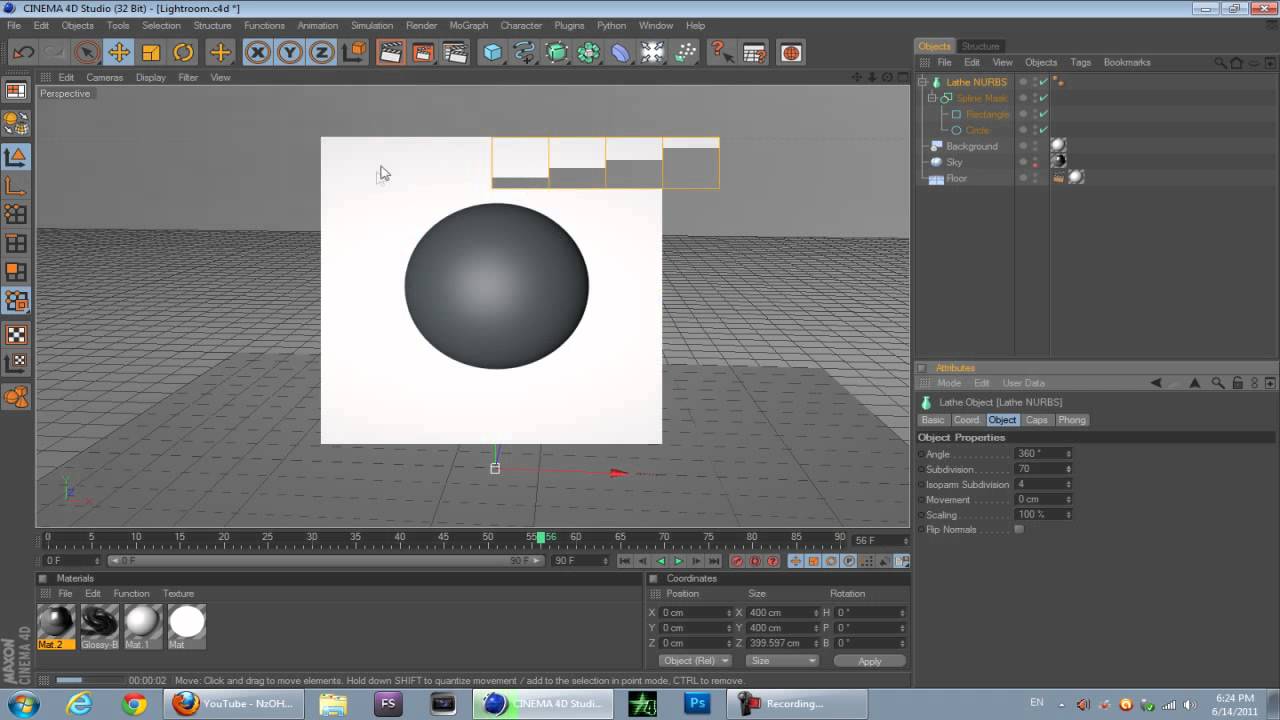Viewport: 1280px width, 720px height.
Task: Click the HyperNURBS generator icon
Action: click(557, 52)
